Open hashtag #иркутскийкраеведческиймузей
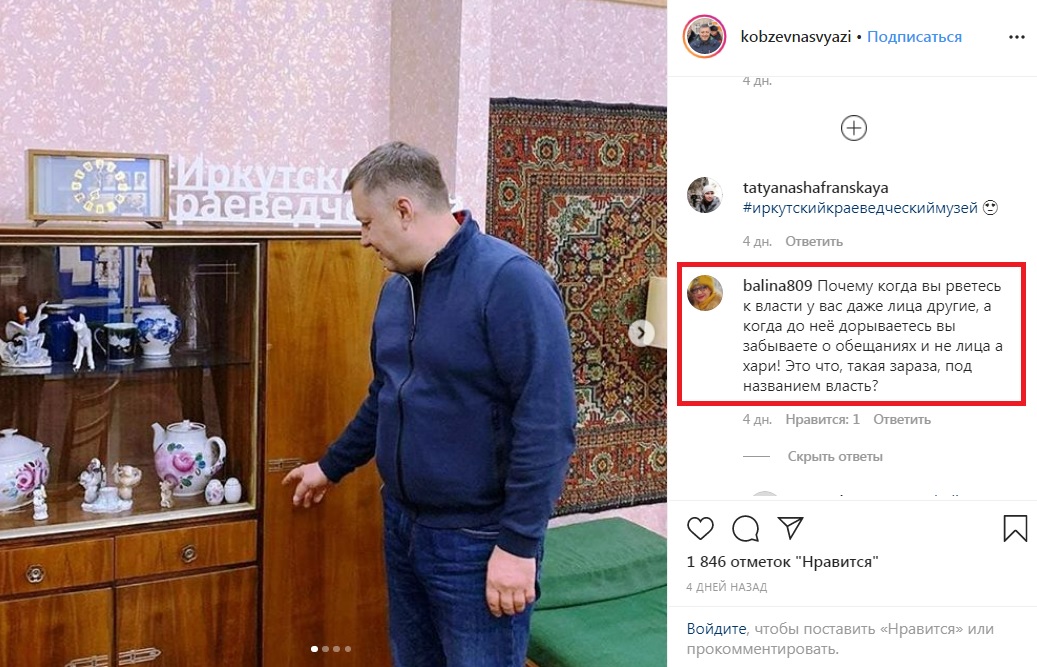 860,208
